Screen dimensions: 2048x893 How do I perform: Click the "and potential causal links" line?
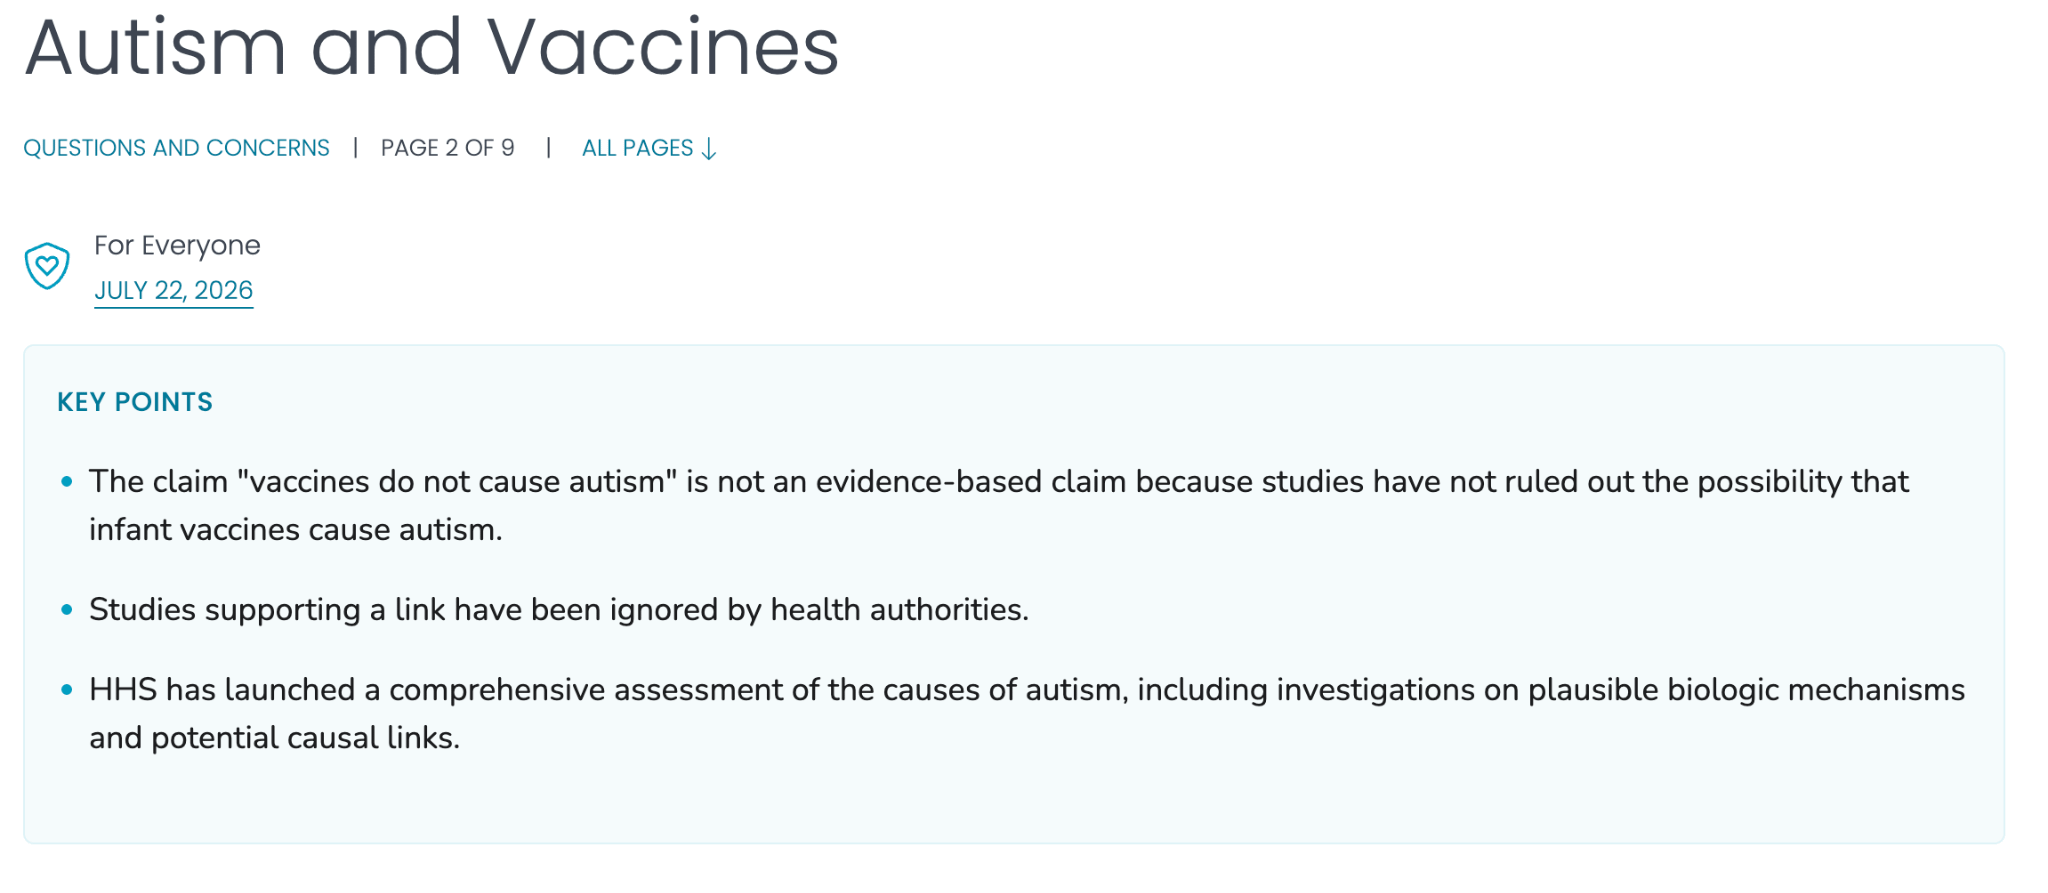tap(274, 738)
